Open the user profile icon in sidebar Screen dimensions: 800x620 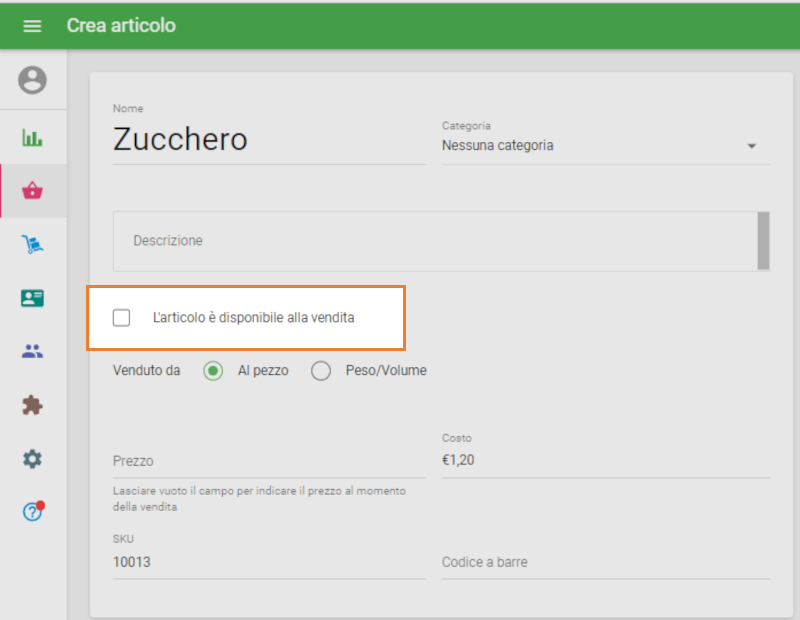(x=33, y=81)
